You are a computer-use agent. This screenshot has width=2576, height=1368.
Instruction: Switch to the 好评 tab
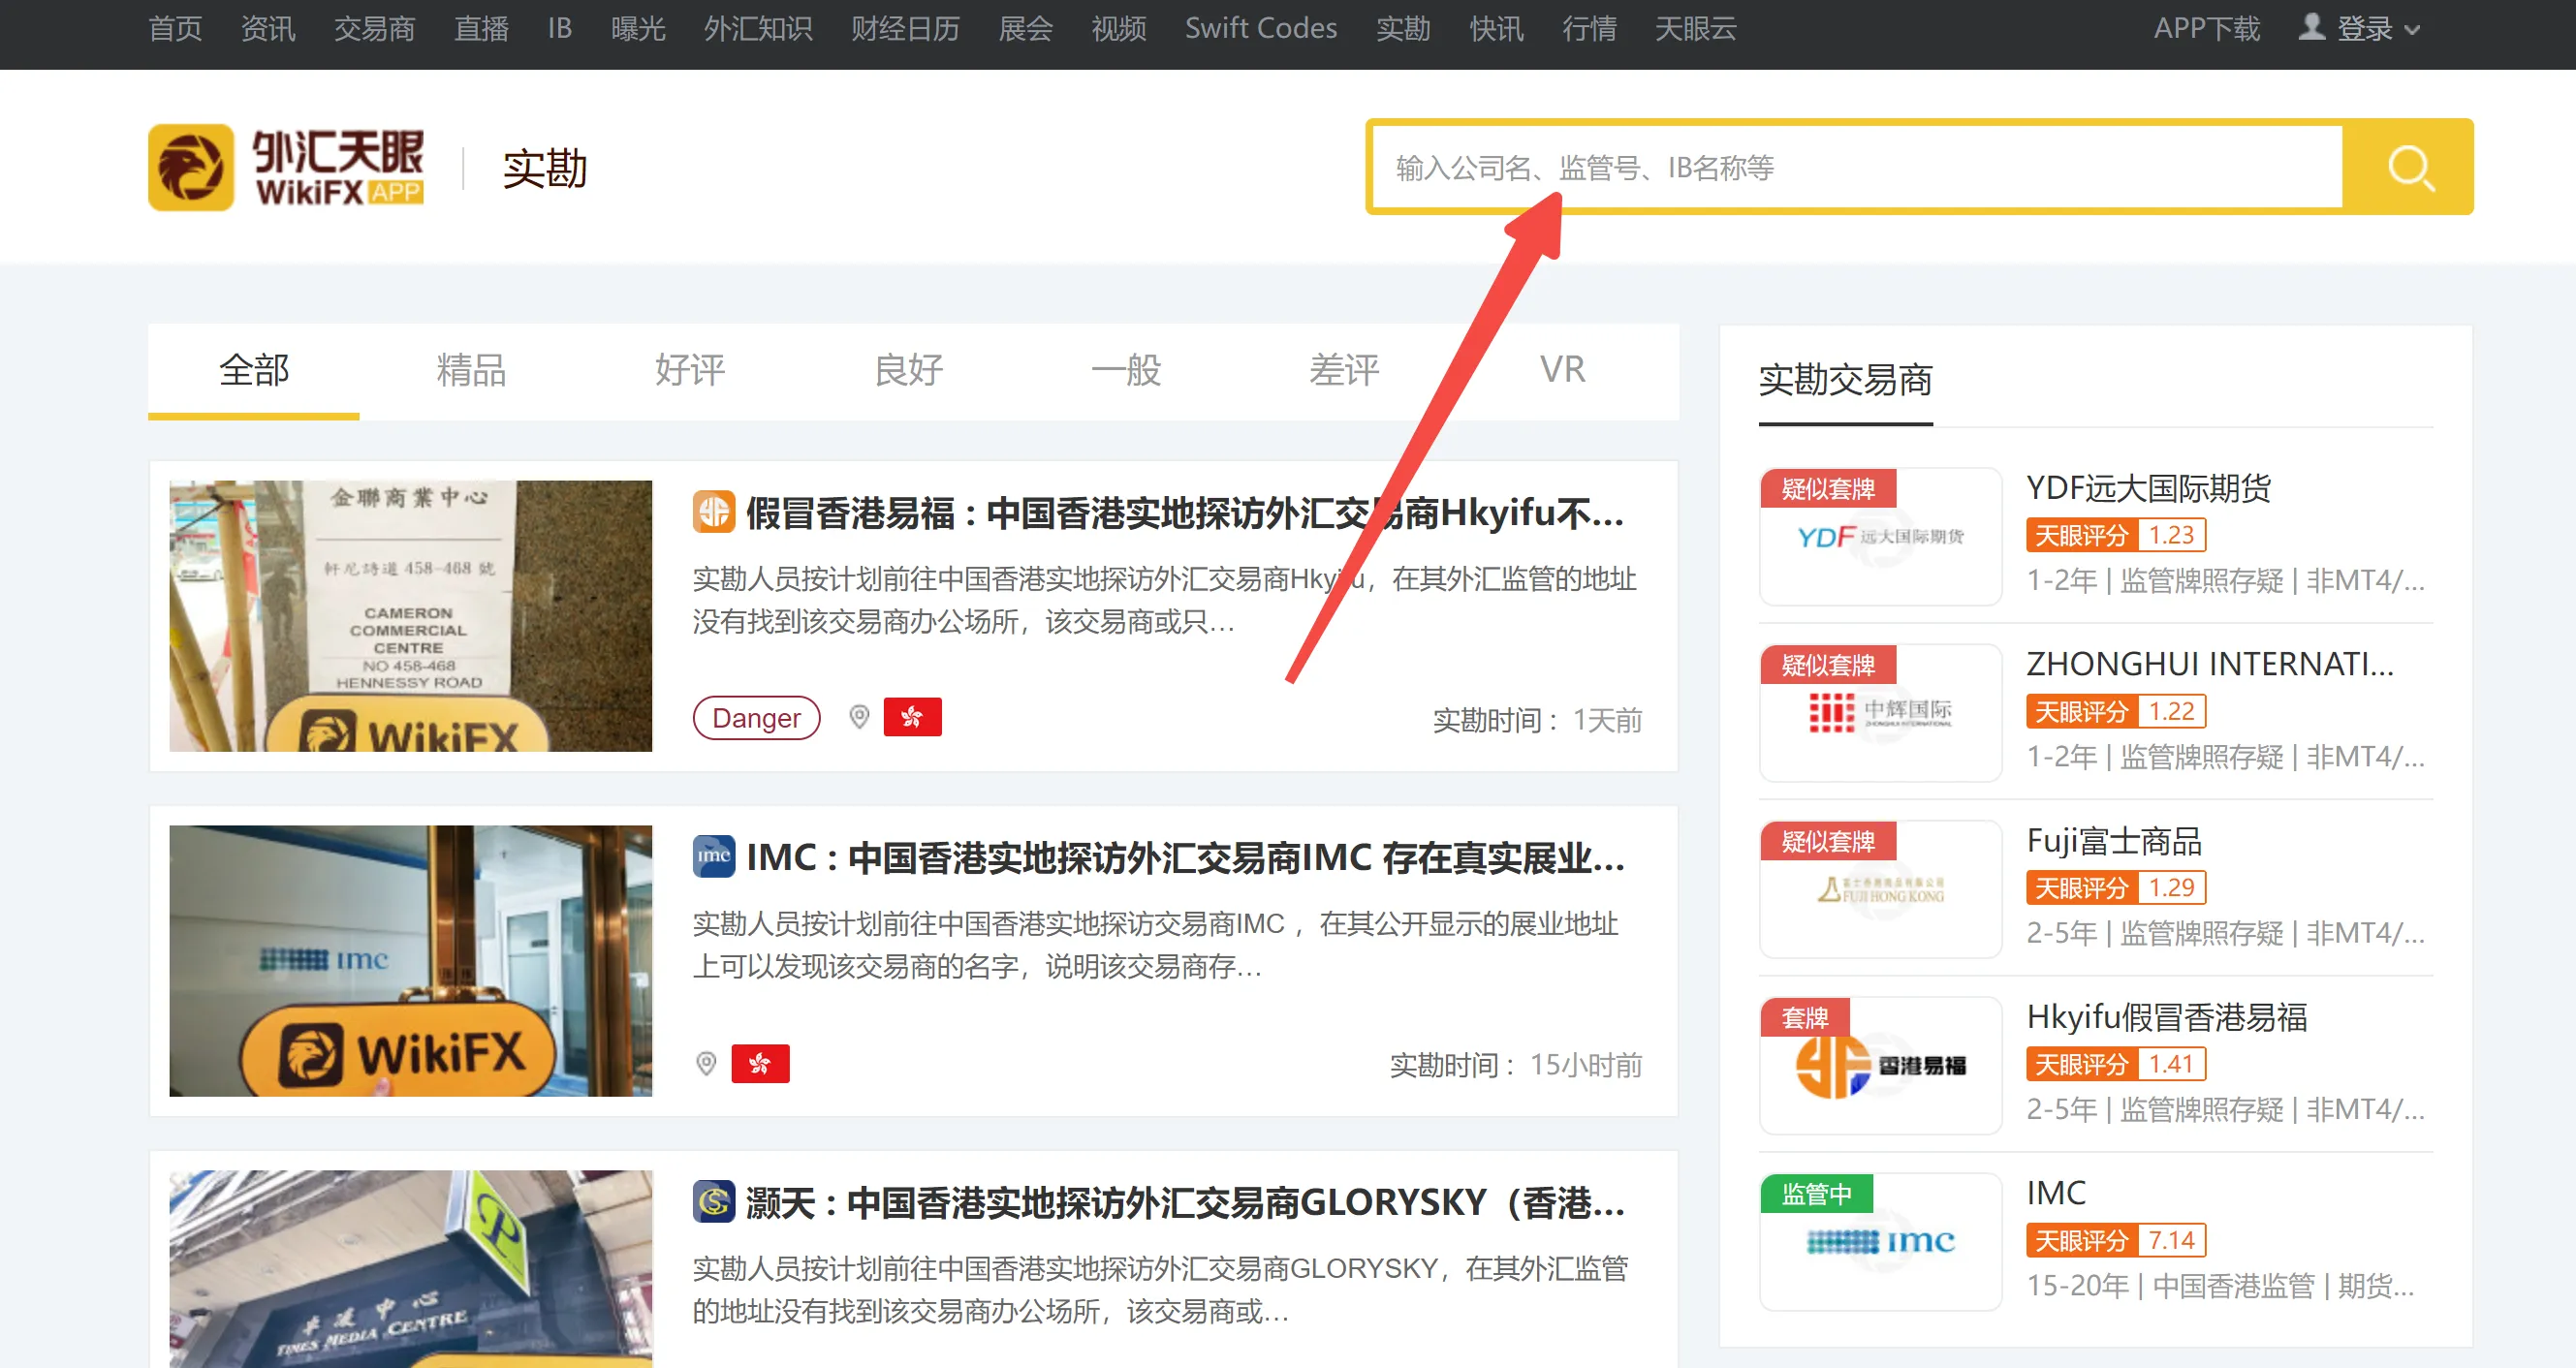pos(690,370)
